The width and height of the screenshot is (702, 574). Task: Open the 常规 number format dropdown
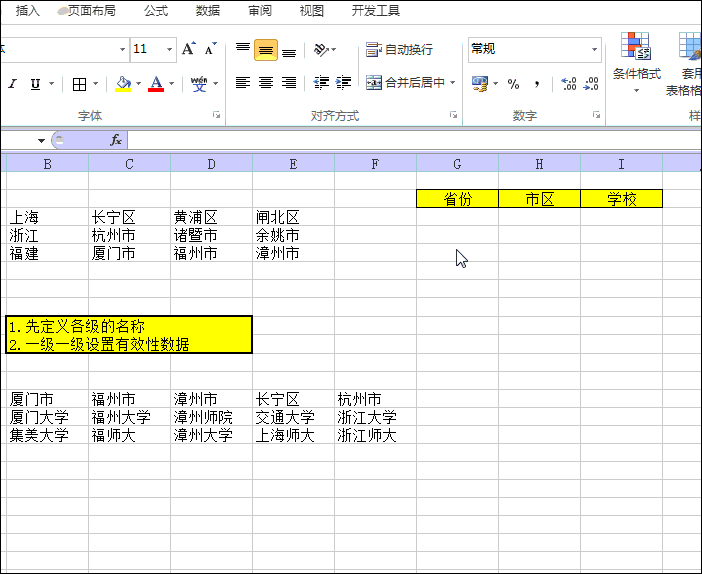[595, 49]
